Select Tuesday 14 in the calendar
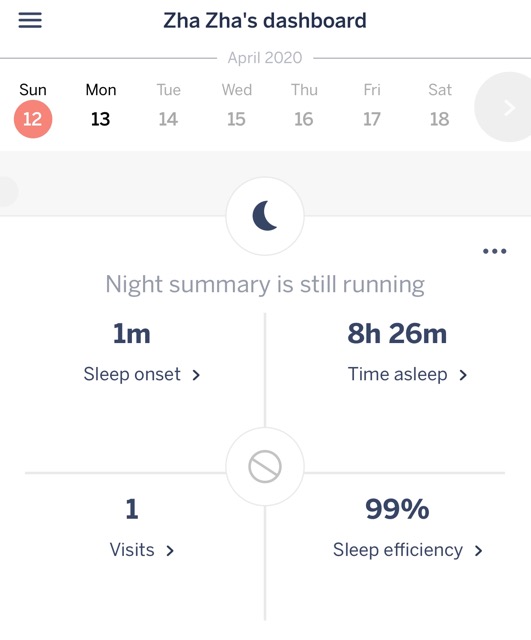Screen dimensions: 531x640 tap(168, 119)
